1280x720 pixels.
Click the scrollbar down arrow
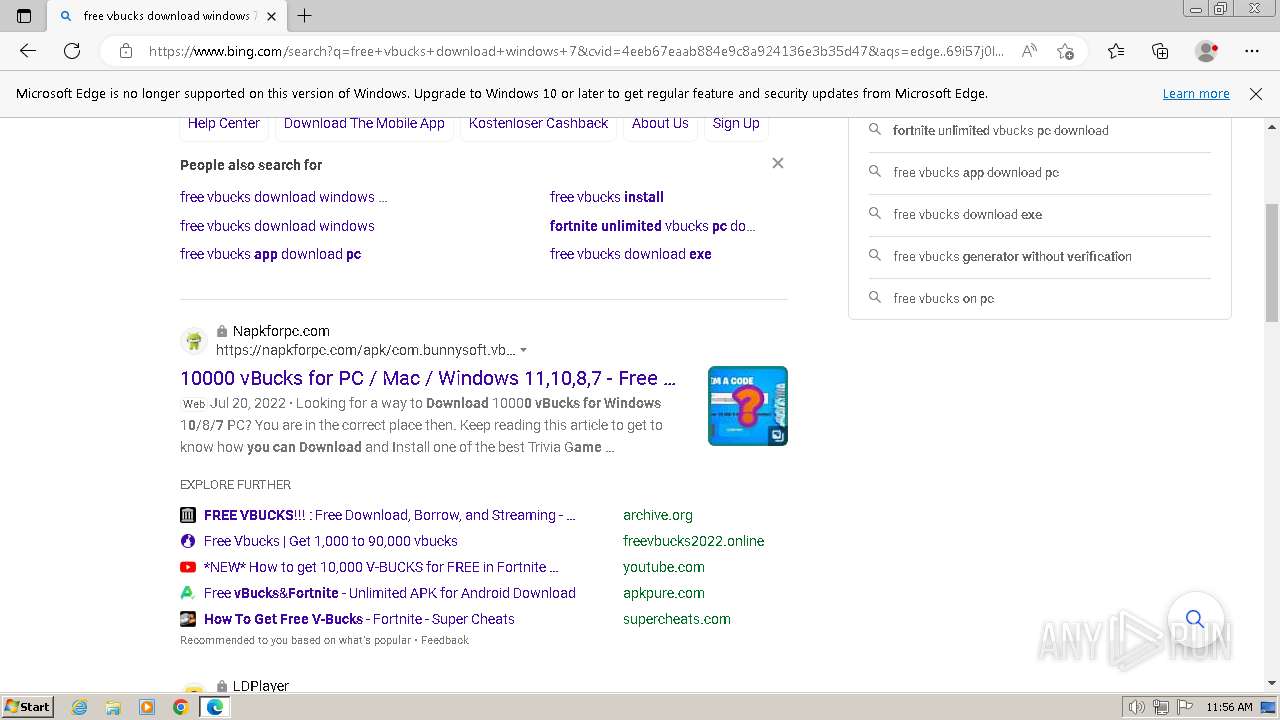pyautogui.click(x=1272, y=684)
